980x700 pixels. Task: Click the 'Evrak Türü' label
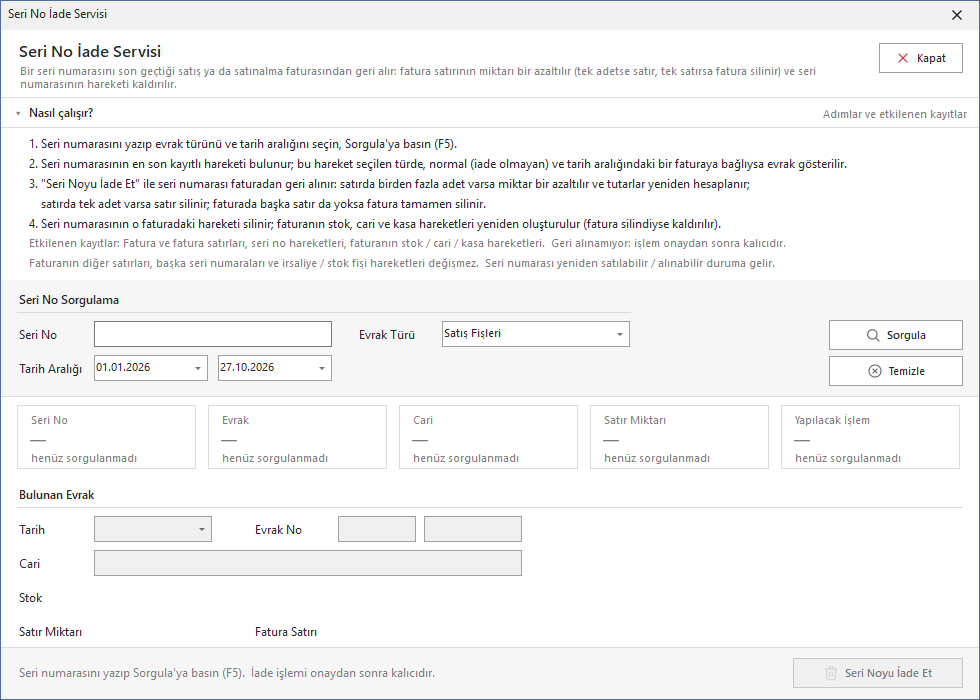click(387, 335)
